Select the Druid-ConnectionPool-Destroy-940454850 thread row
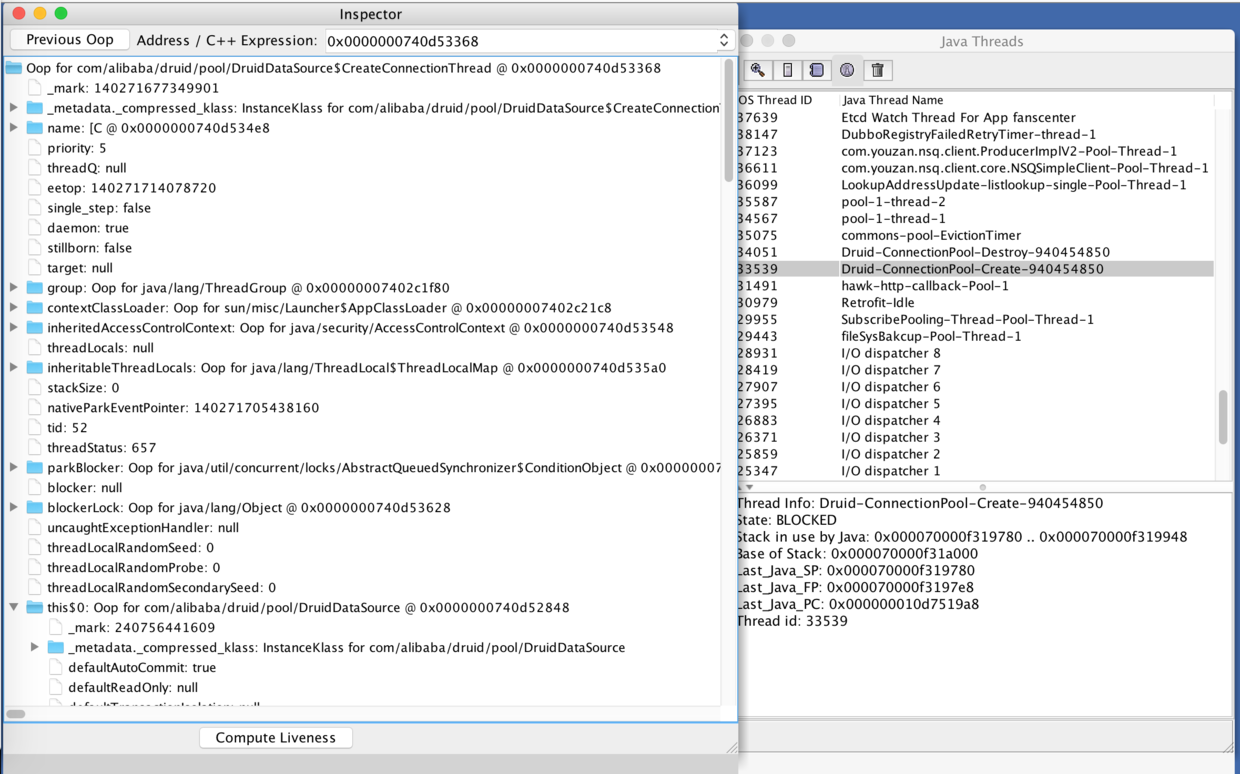The width and height of the screenshot is (1240, 774). coord(975,252)
